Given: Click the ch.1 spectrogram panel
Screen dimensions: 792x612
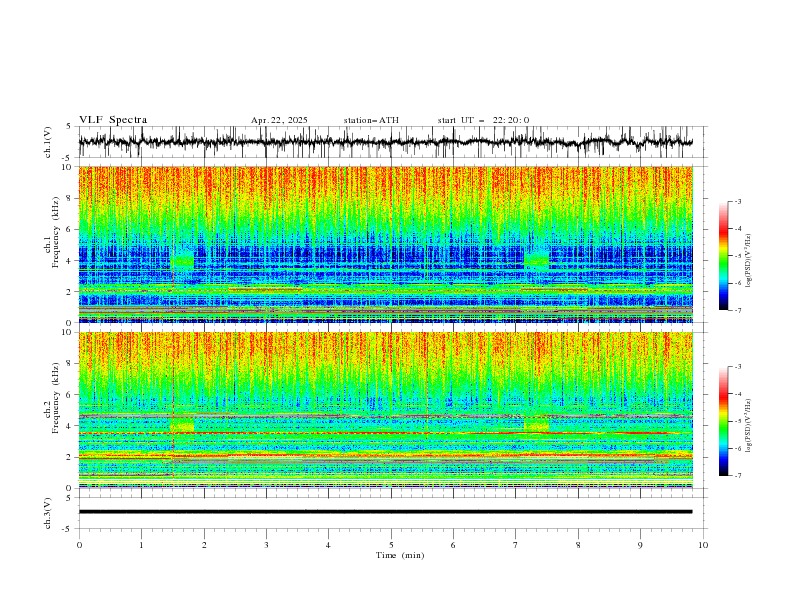Looking at the screenshot, I should [x=386, y=244].
